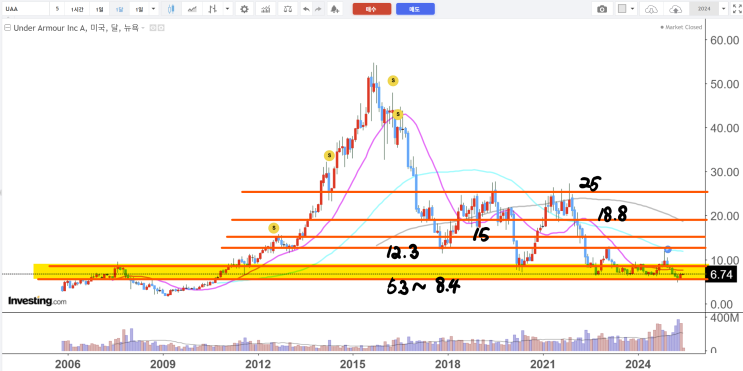Click the current price label 6.74

click(x=721, y=274)
